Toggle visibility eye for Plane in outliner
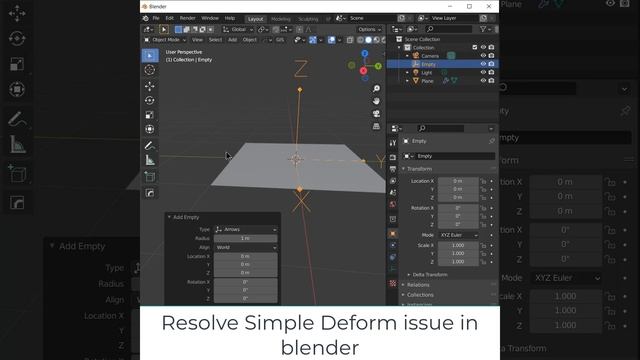 483,81
